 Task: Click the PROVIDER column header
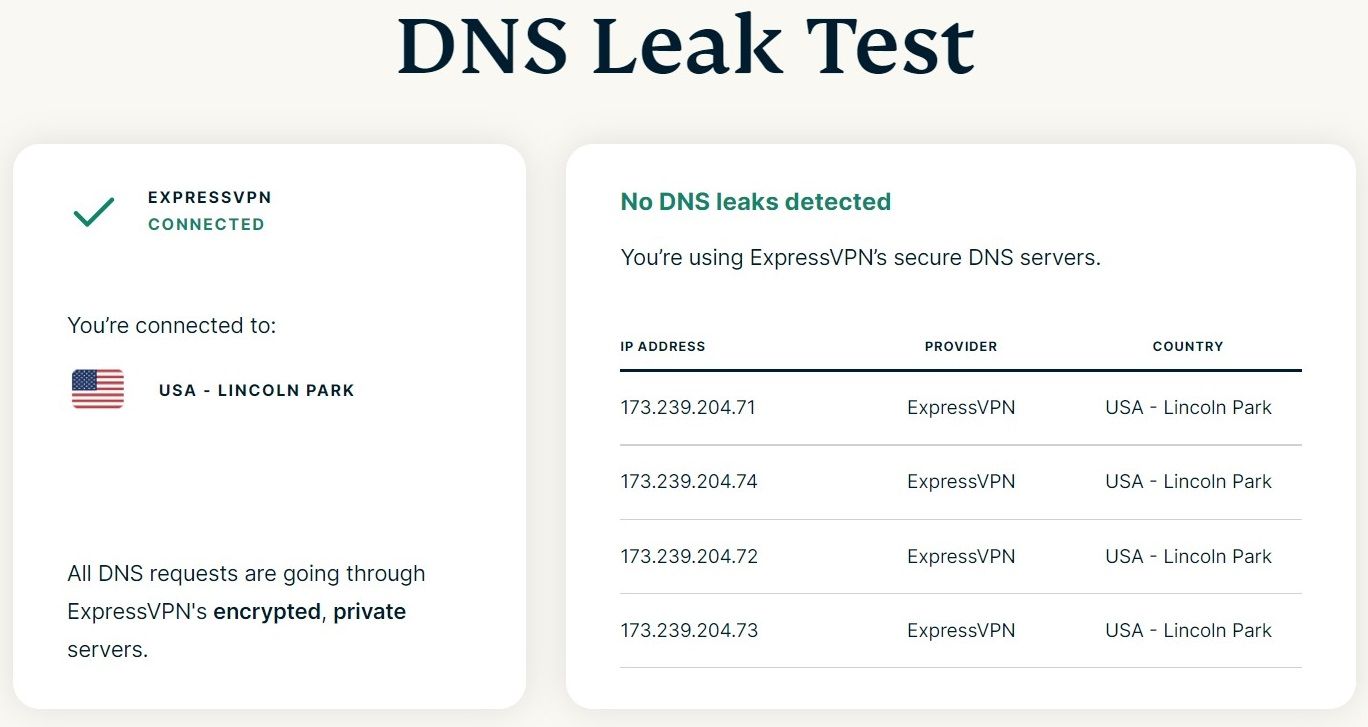pos(960,347)
